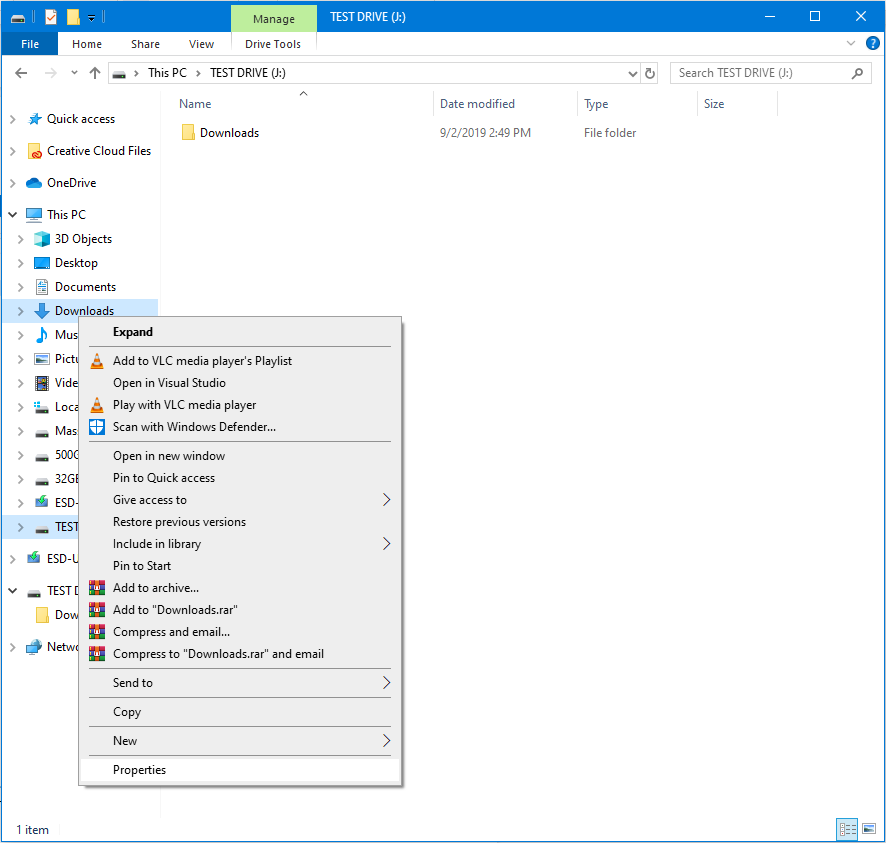Click the Downloads folder icon in file list

coord(188,133)
